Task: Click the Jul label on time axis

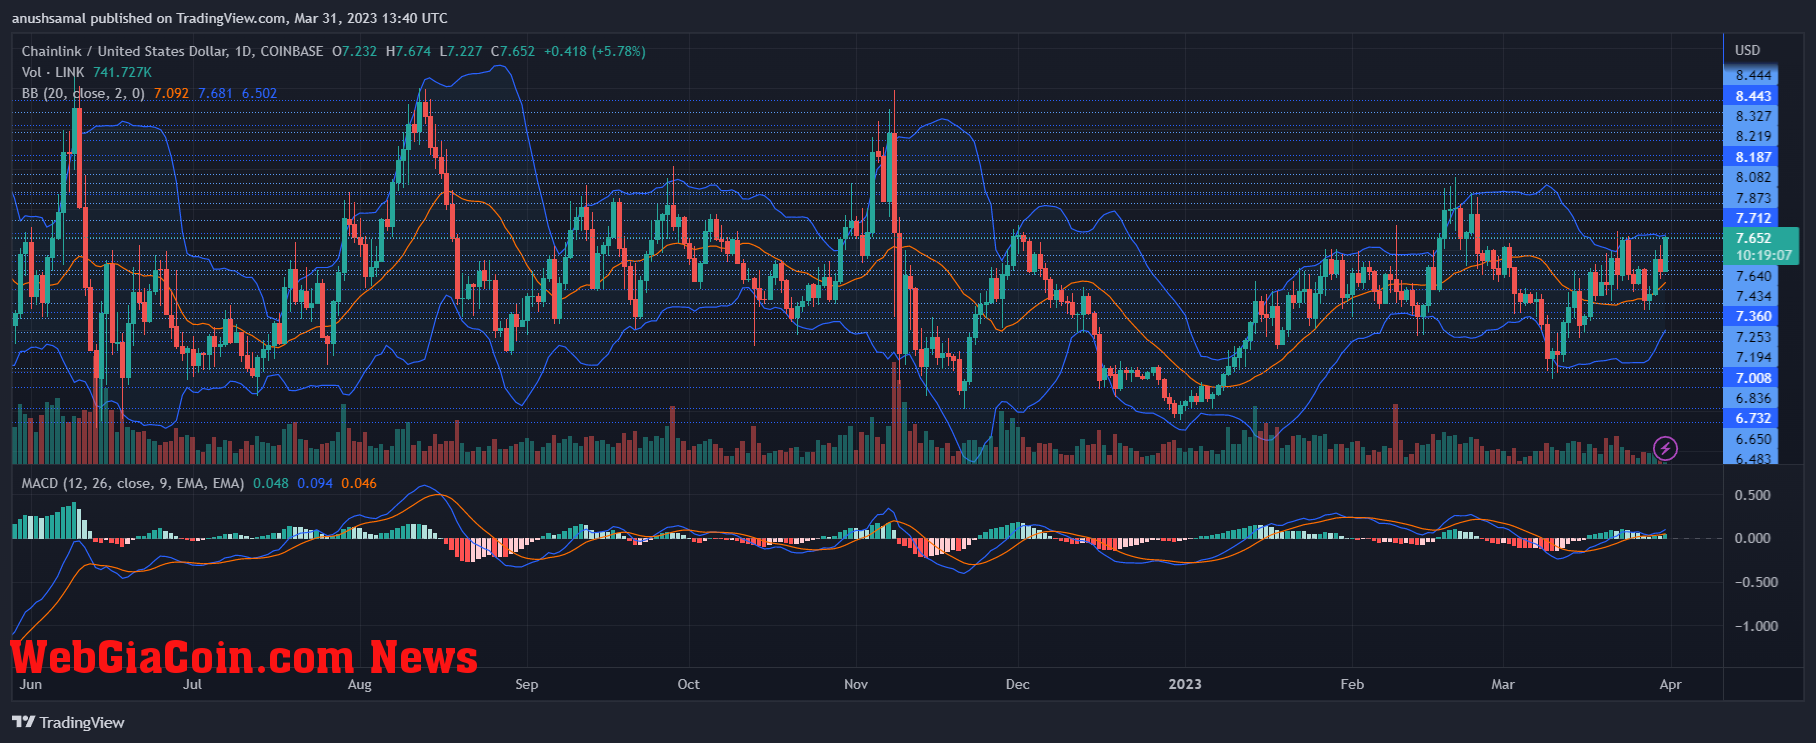Action: pyautogui.click(x=192, y=684)
